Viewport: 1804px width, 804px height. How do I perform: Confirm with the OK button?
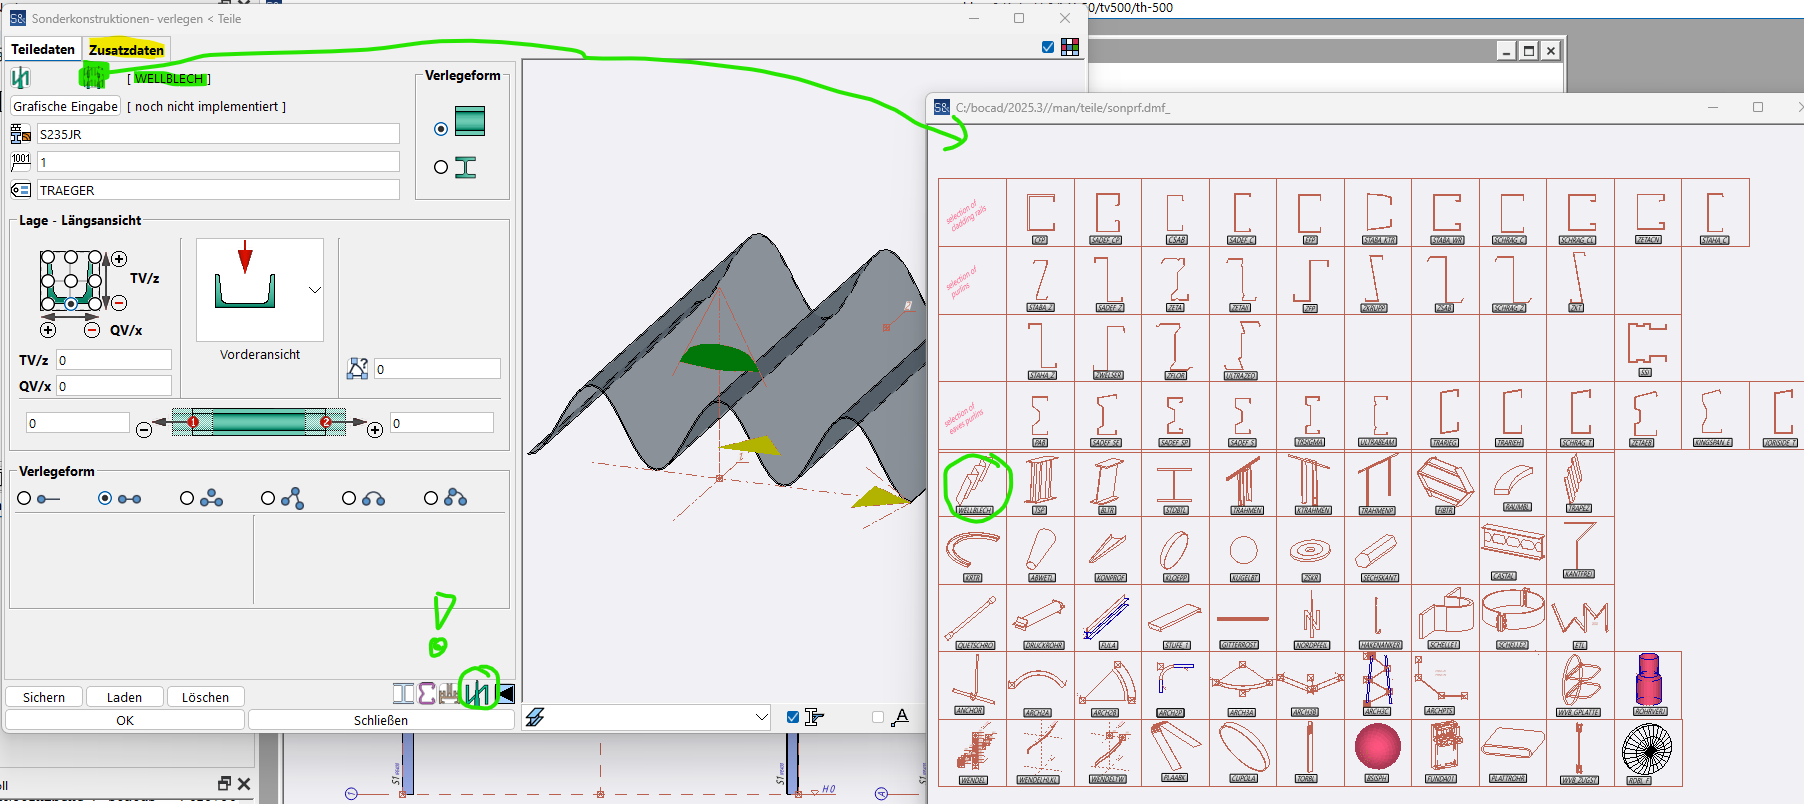(125, 720)
